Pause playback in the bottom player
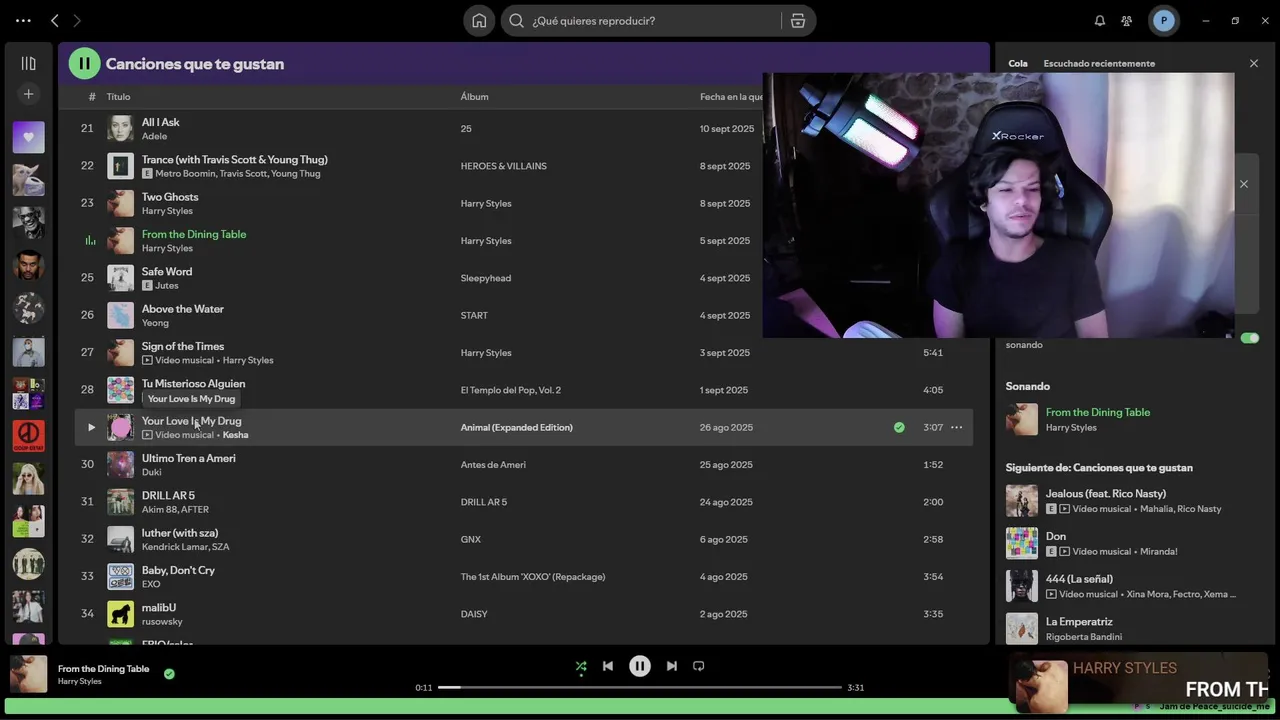Image resolution: width=1280 pixels, height=720 pixels. pyautogui.click(x=640, y=666)
